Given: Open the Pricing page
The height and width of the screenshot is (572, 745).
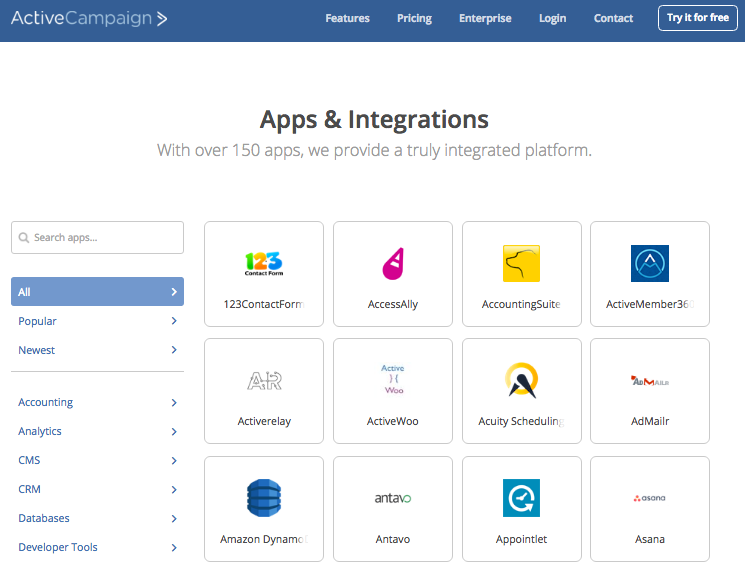Looking at the screenshot, I should (x=414, y=18).
